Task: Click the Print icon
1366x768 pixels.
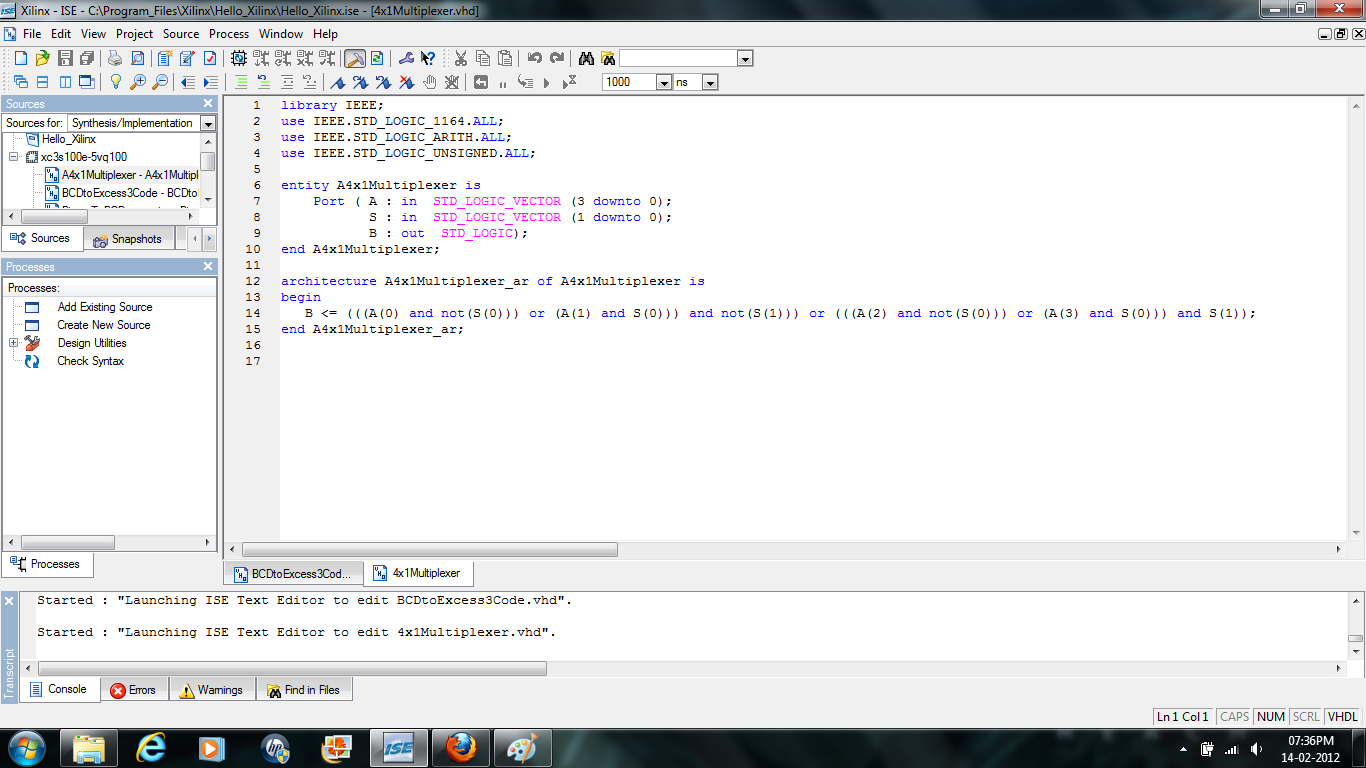Action: 115,58
